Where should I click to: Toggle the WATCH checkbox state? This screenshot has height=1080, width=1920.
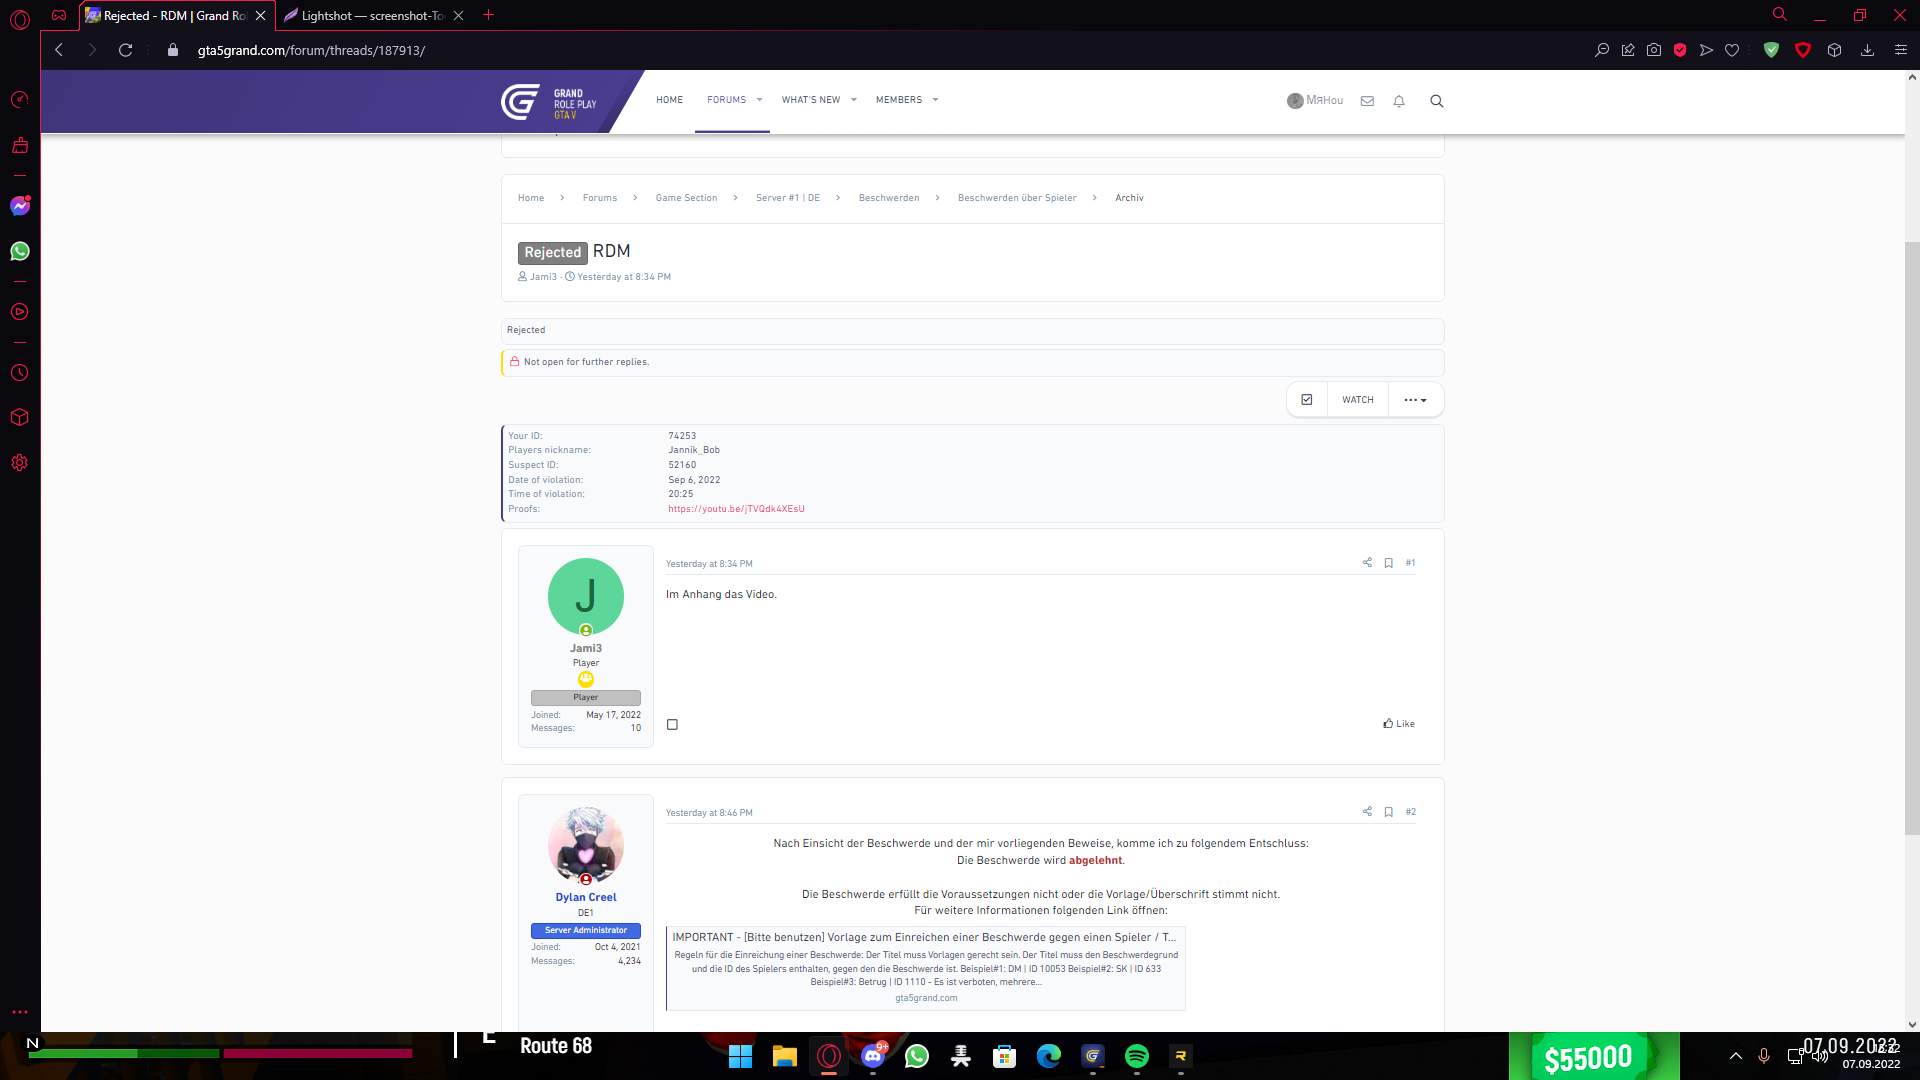[1307, 400]
